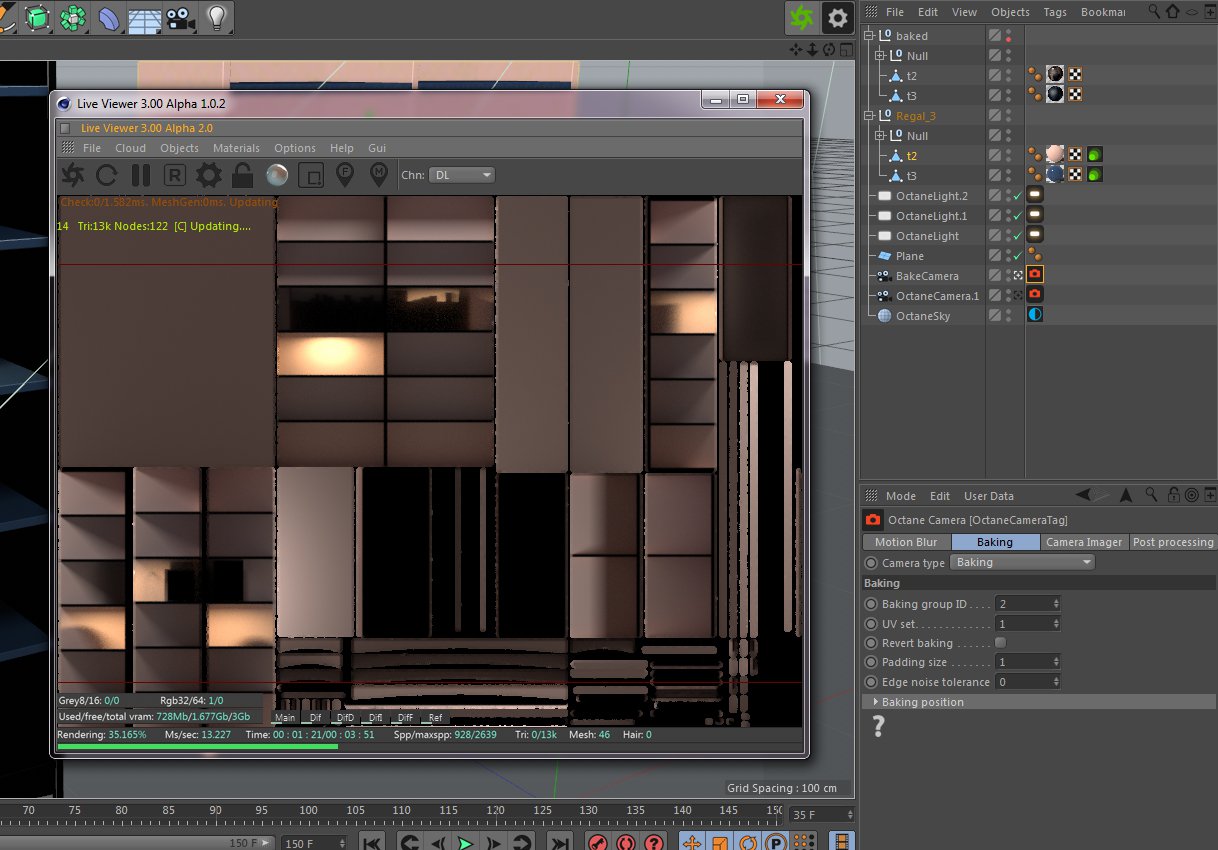
Task: Activate the material picker in Live Viewer
Action: coord(378,175)
